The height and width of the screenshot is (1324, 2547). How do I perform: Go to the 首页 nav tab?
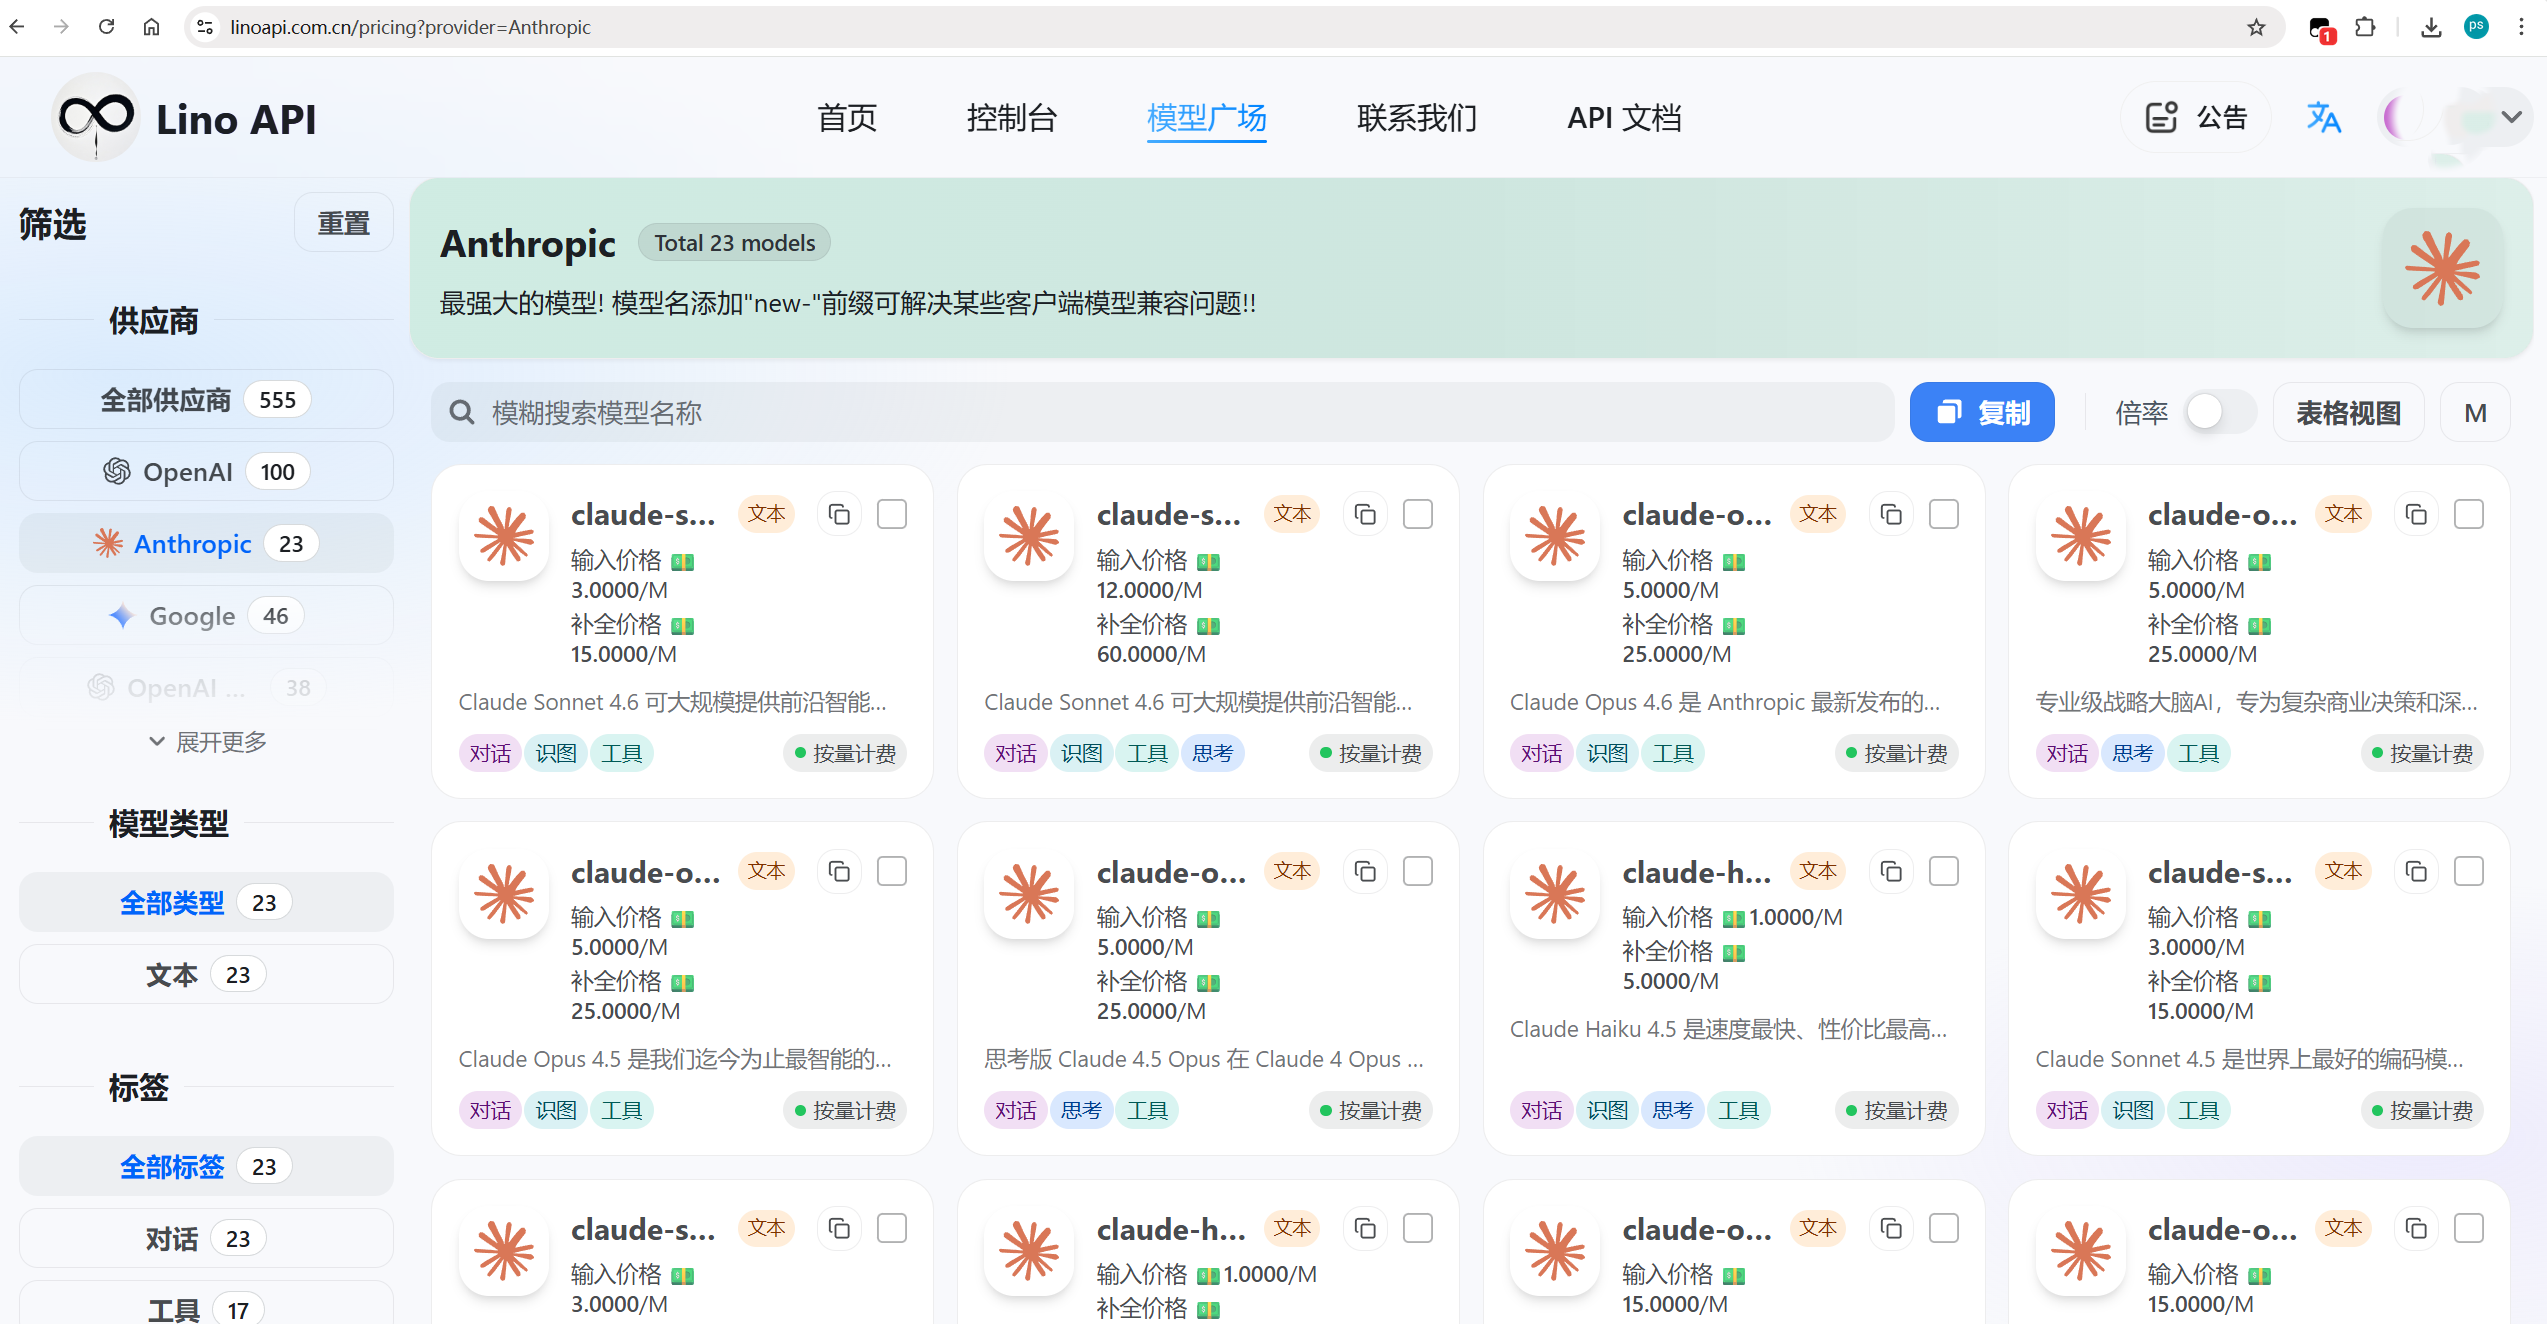(847, 118)
